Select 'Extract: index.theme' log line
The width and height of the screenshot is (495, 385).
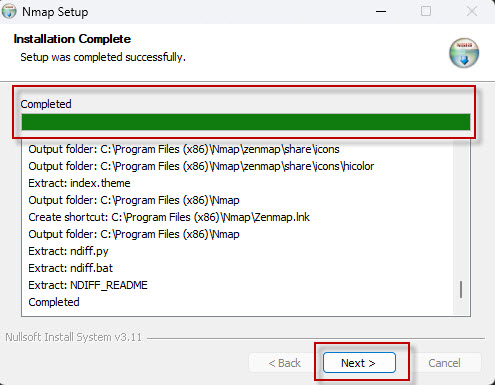(79, 183)
